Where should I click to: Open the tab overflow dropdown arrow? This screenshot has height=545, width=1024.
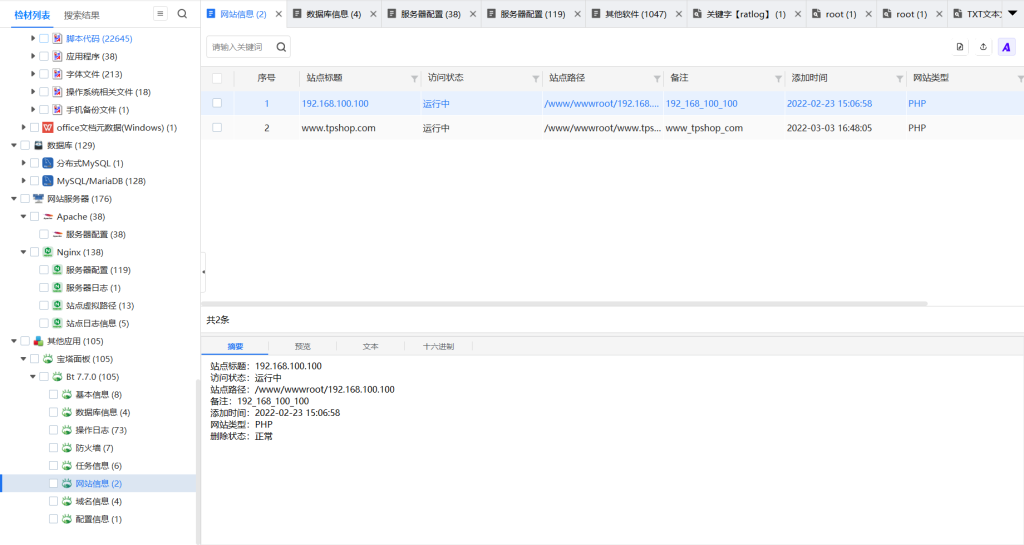click(x=1015, y=14)
